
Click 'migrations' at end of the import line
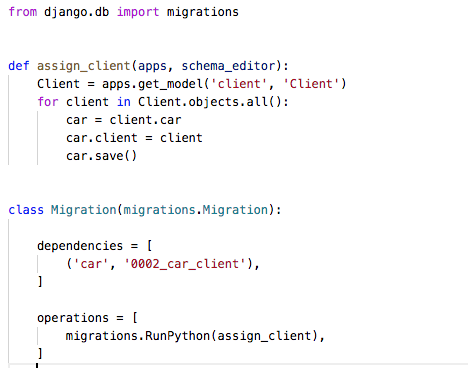pos(203,12)
